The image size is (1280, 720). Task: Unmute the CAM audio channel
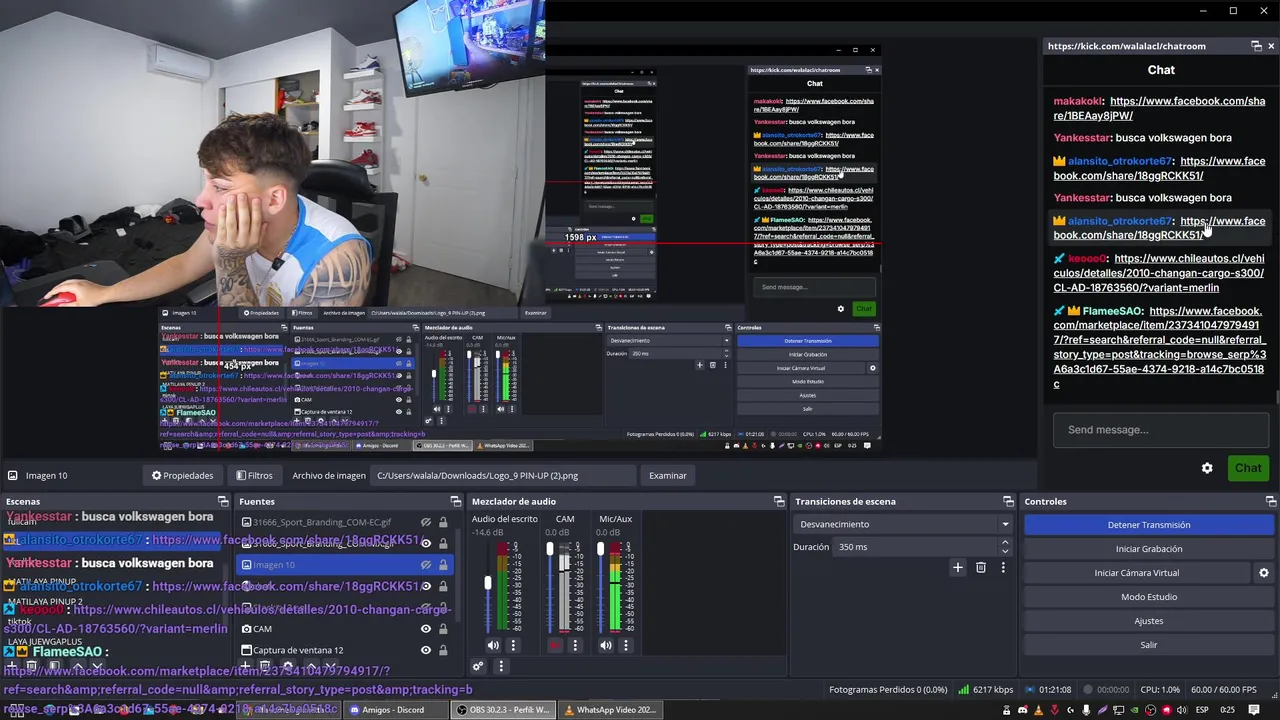(x=555, y=646)
